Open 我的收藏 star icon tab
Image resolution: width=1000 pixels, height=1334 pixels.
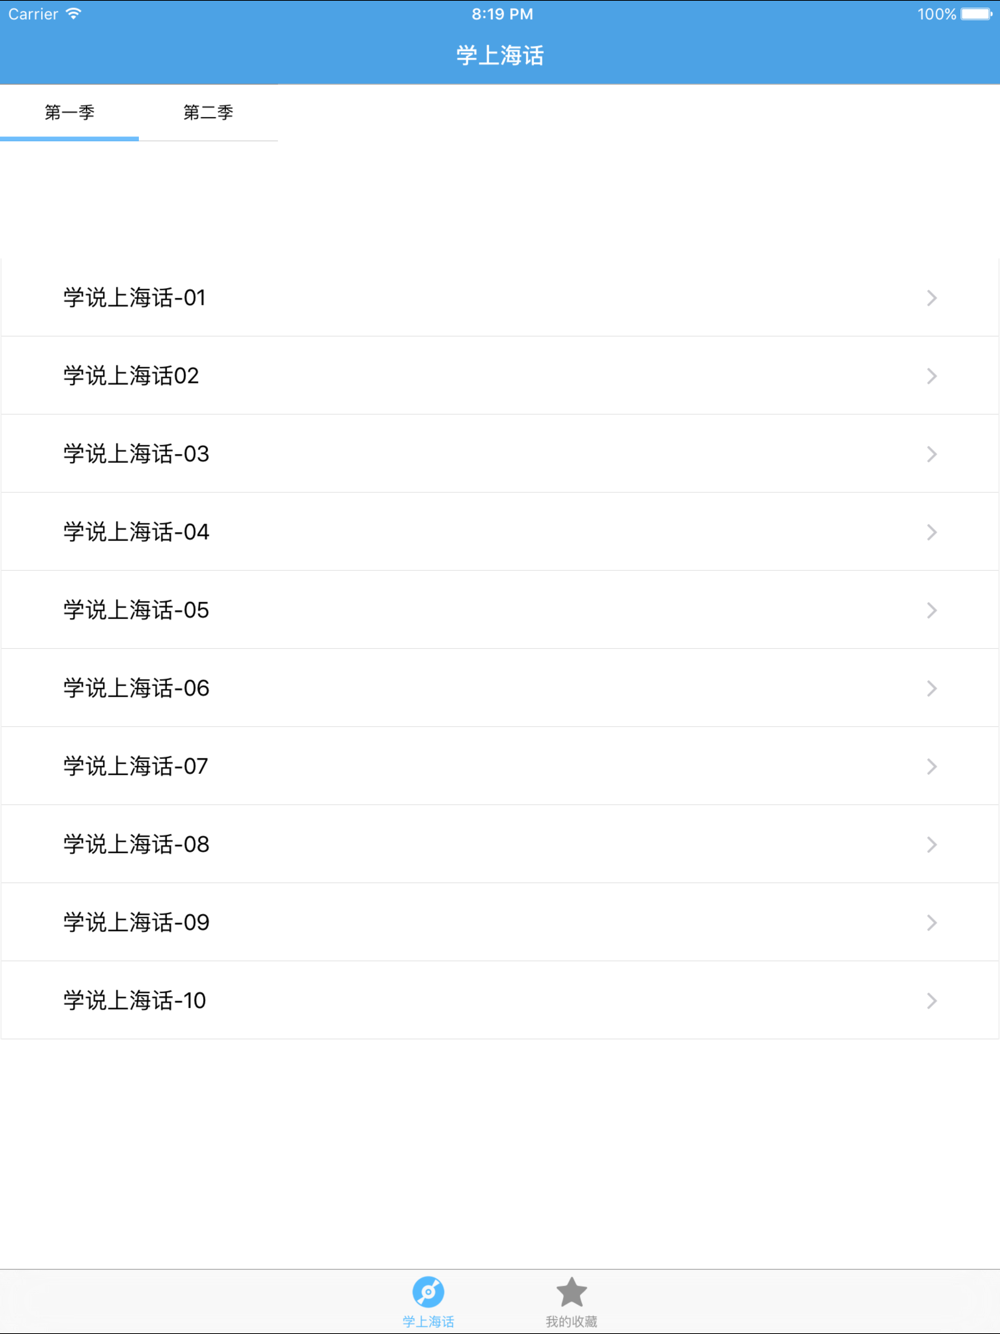[571, 1292]
